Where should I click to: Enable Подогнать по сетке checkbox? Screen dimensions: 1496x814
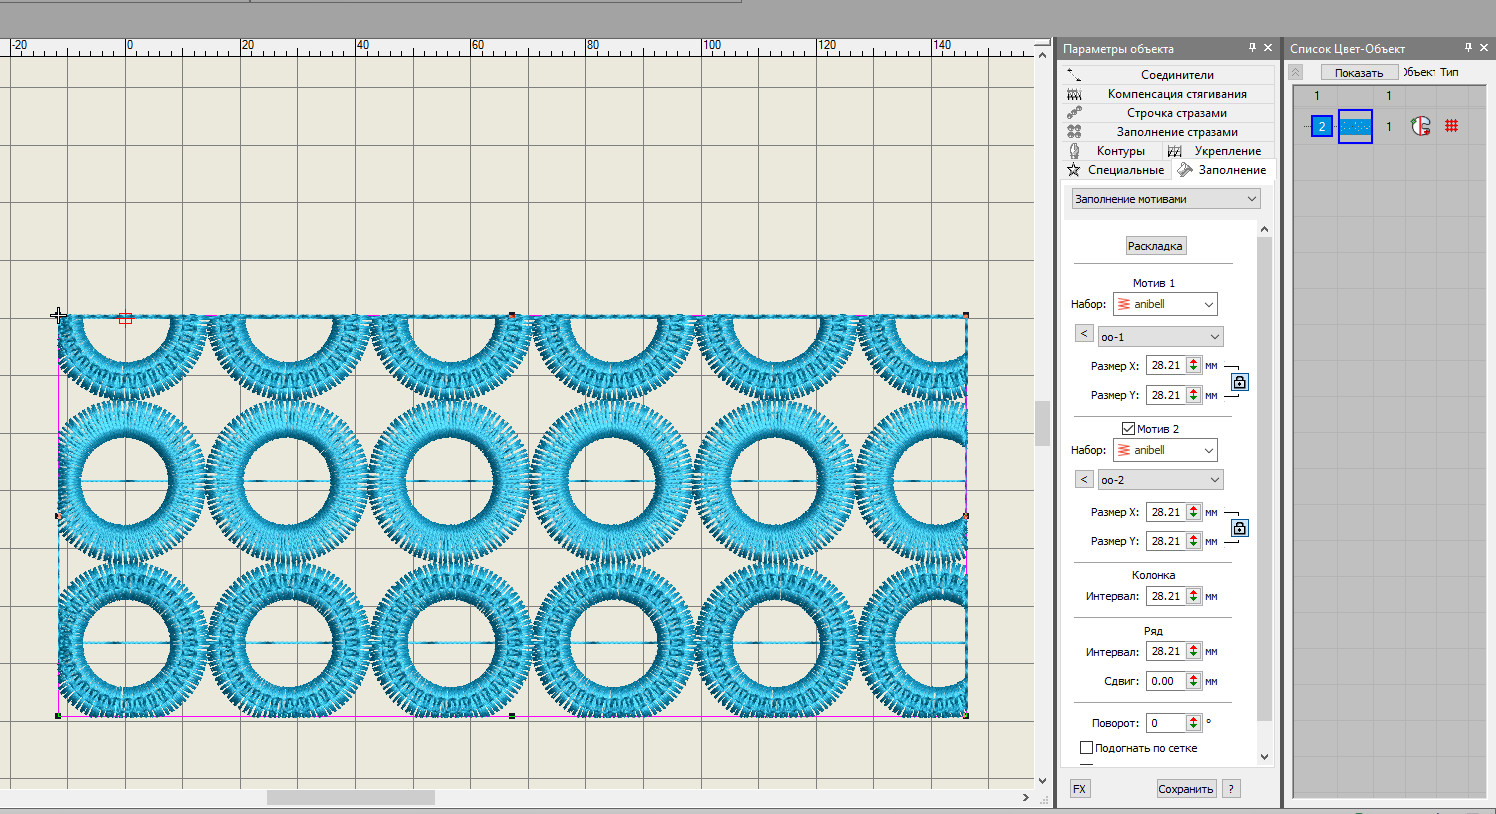(1087, 748)
